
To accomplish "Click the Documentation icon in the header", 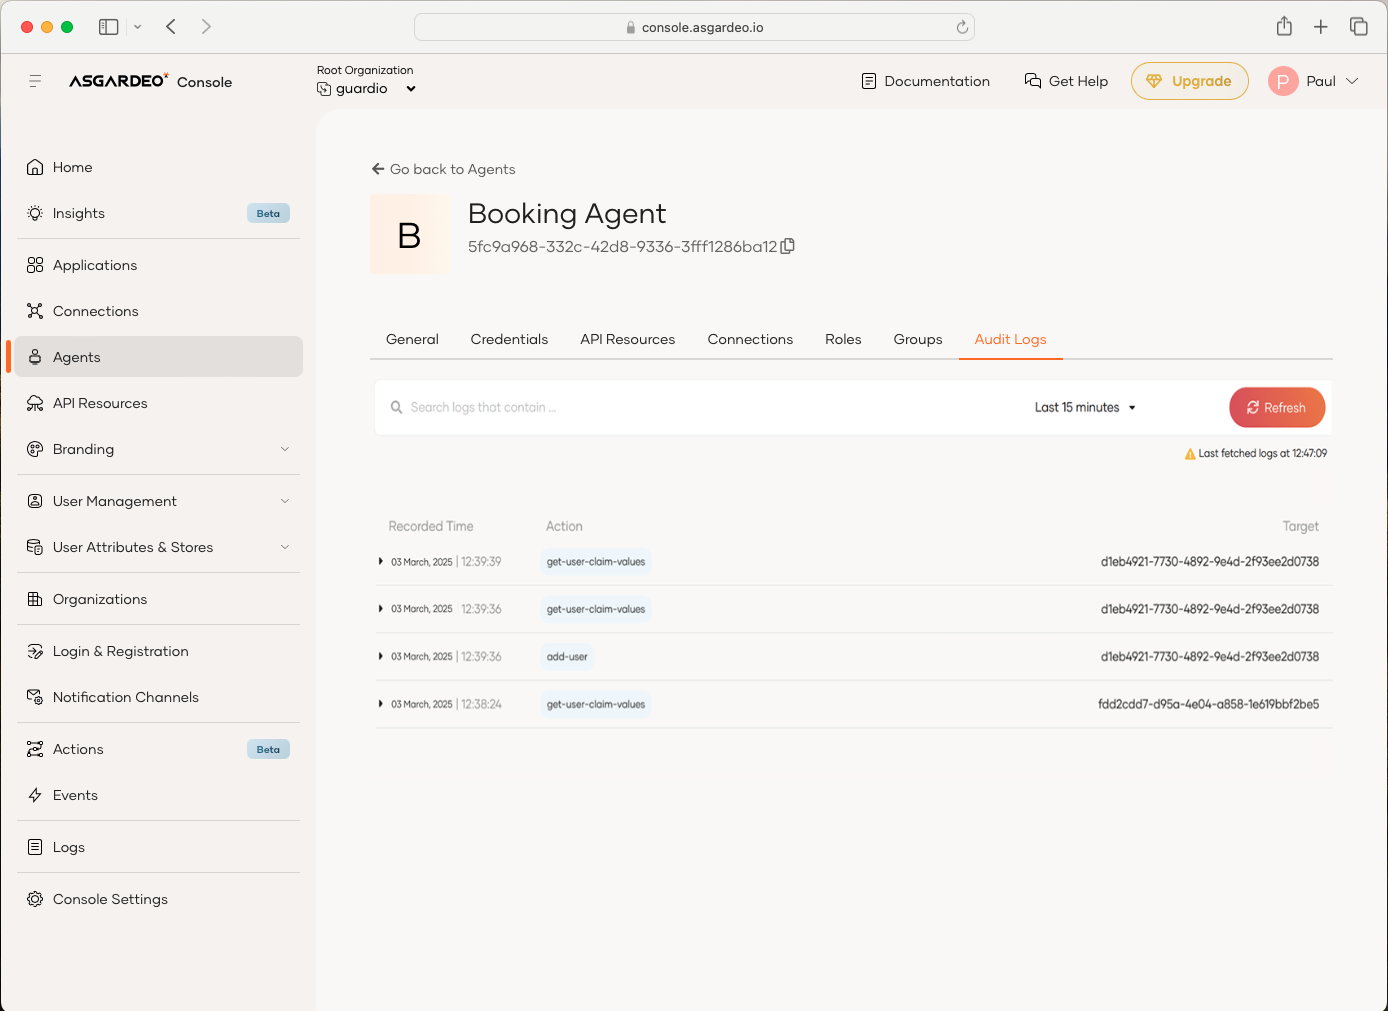I will 869,81.
